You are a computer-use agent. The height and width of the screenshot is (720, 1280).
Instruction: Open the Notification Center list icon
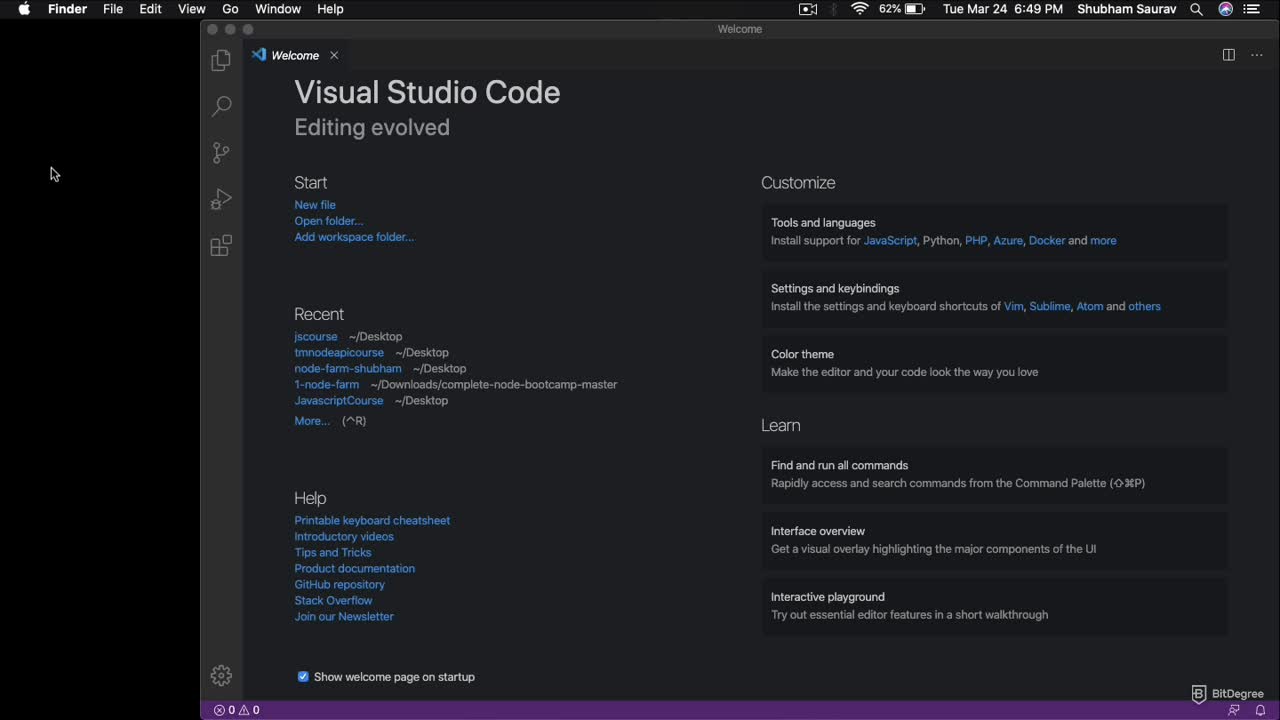click(x=1253, y=9)
